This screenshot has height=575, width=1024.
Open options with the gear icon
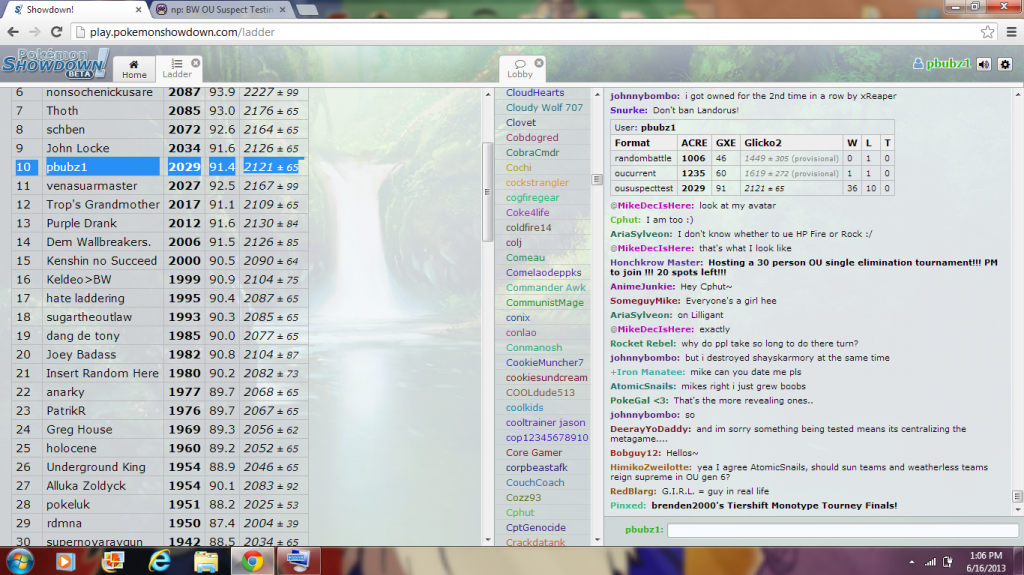click(x=1005, y=64)
